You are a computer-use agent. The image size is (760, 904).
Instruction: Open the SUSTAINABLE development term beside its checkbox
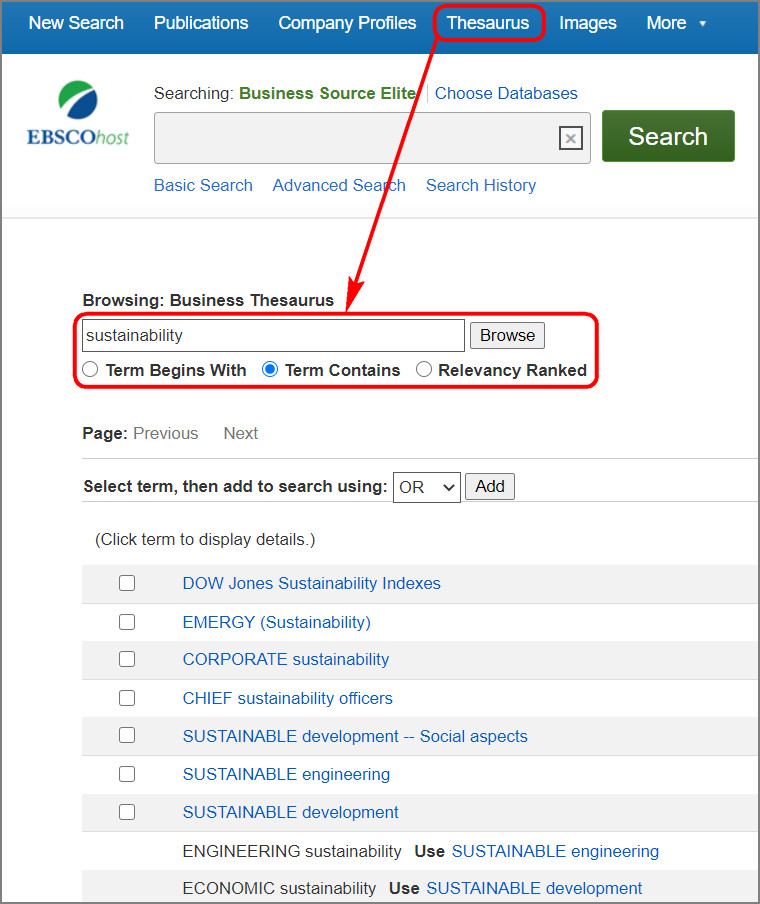click(x=291, y=812)
